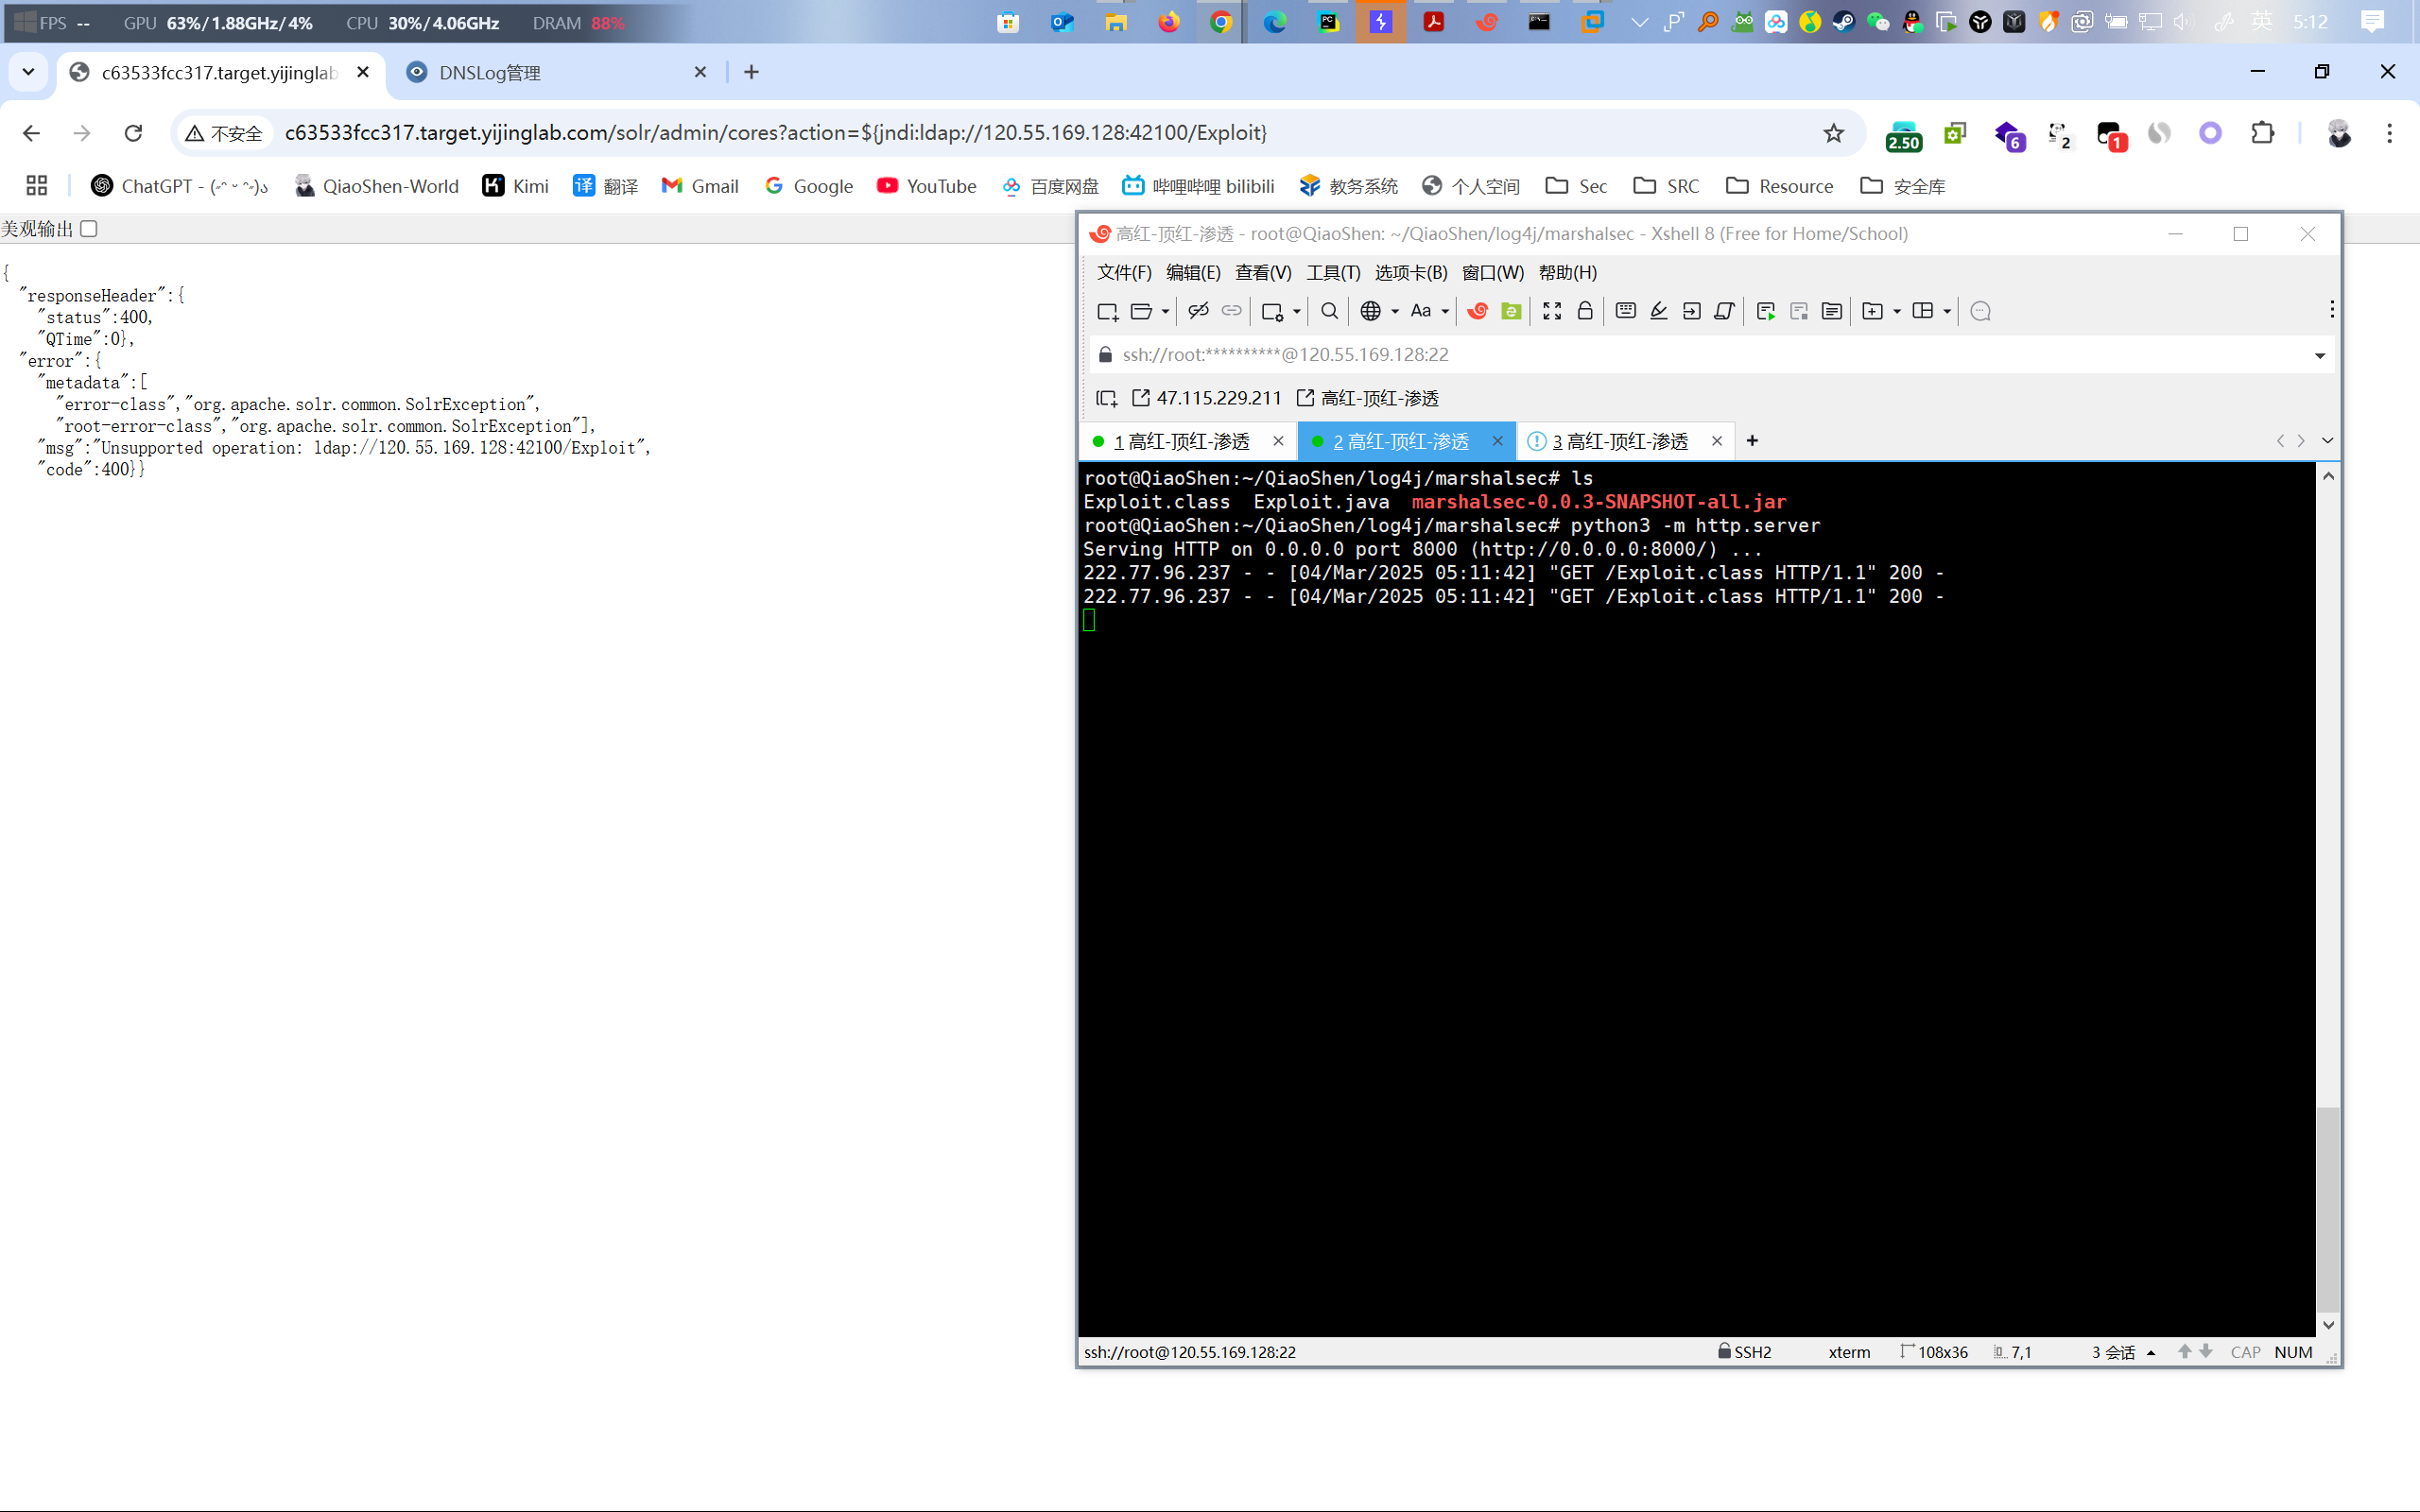Expand the Xshell address bar dropdown
This screenshot has height=1512, width=2420.
coord(2320,355)
